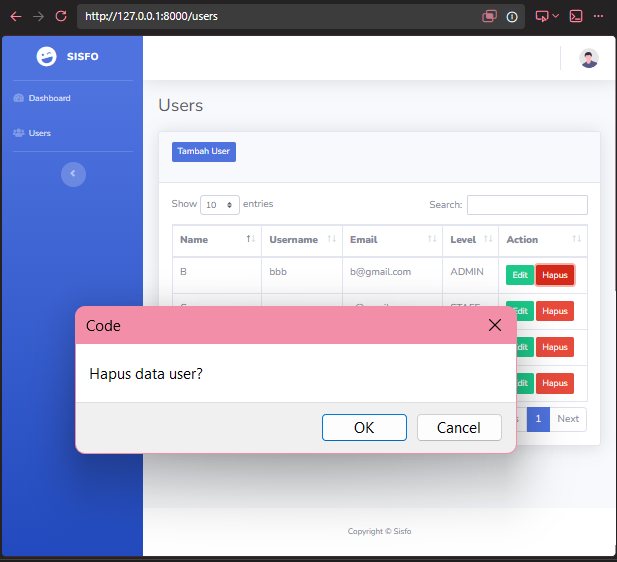Click Edit button for user bbb

520,275
